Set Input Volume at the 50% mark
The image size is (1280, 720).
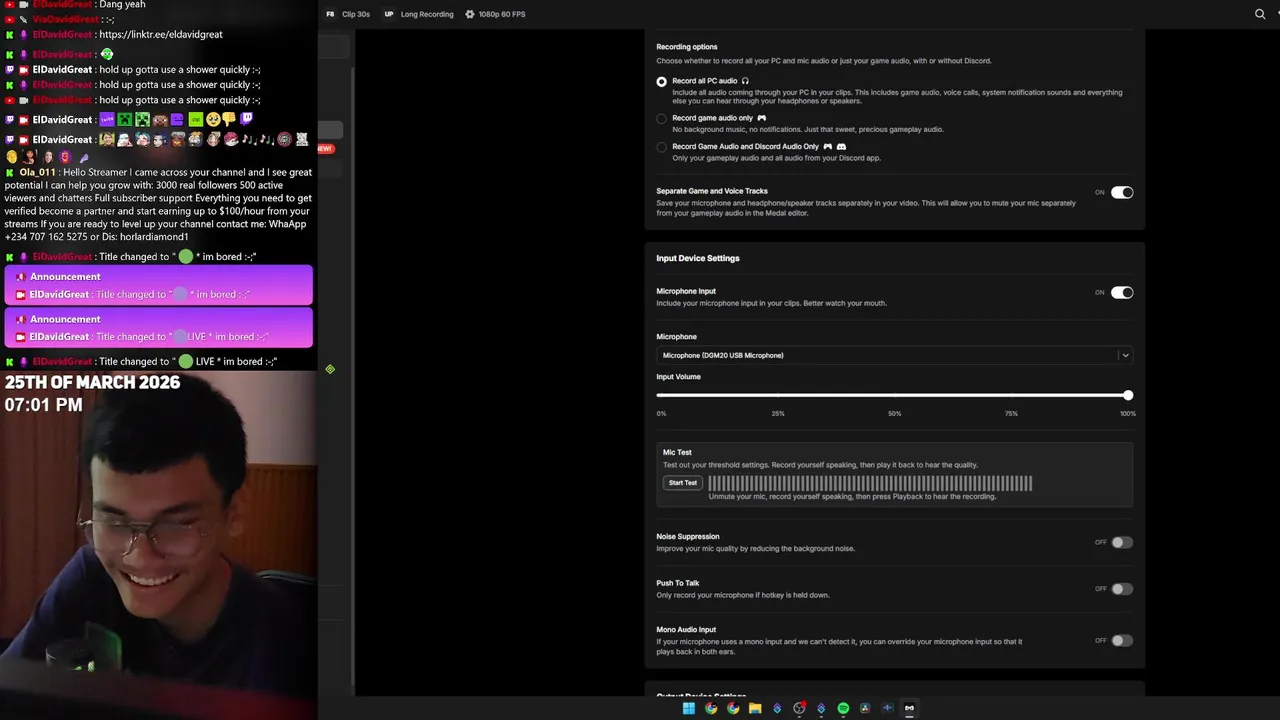894,395
